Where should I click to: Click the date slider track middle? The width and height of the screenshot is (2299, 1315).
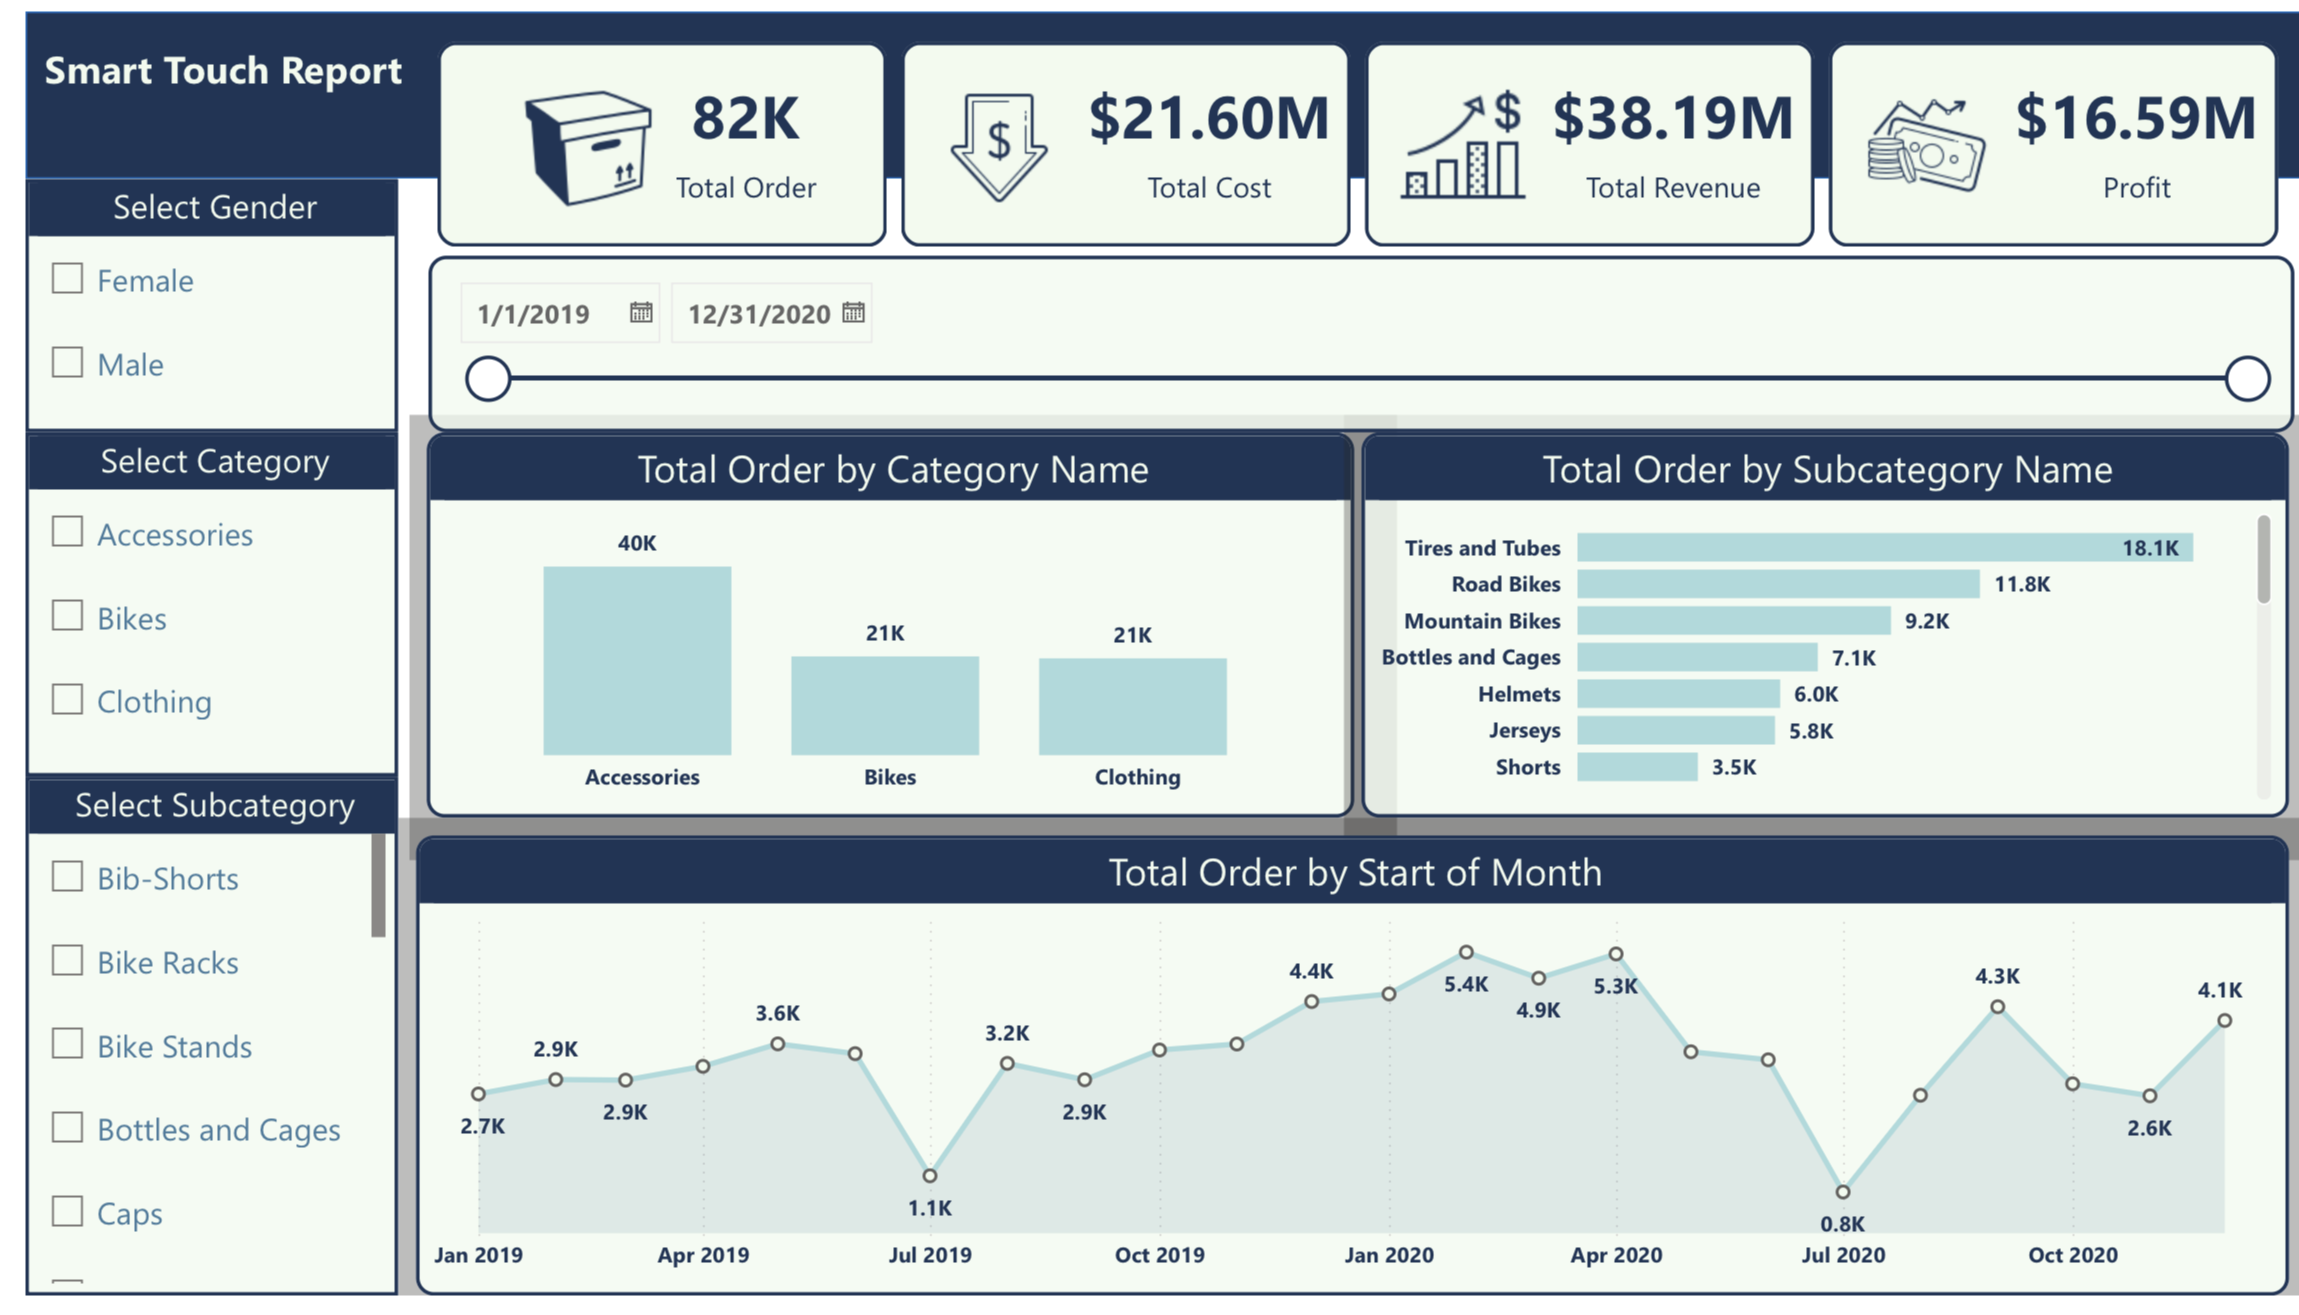tap(1367, 379)
